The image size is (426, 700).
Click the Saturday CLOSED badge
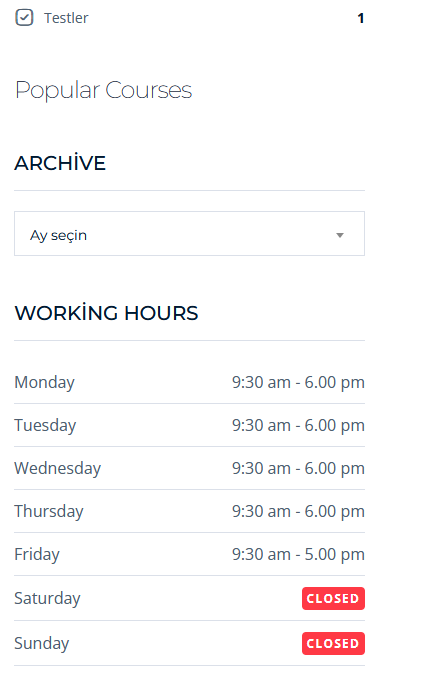tap(333, 598)
